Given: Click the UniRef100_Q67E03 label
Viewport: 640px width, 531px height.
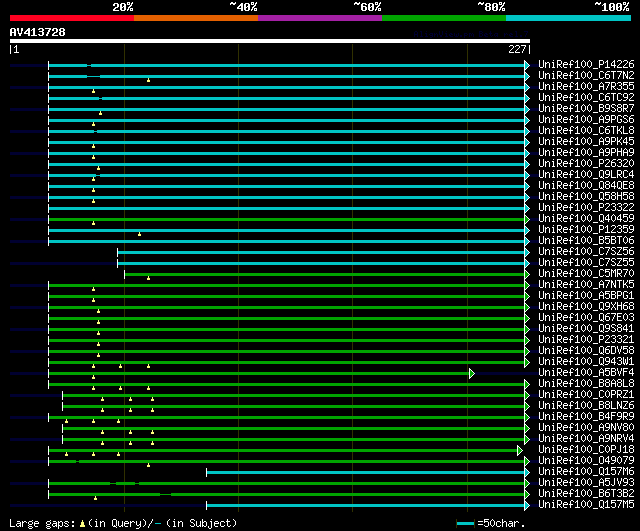Looking at the screenshot, I should point(586,318).
